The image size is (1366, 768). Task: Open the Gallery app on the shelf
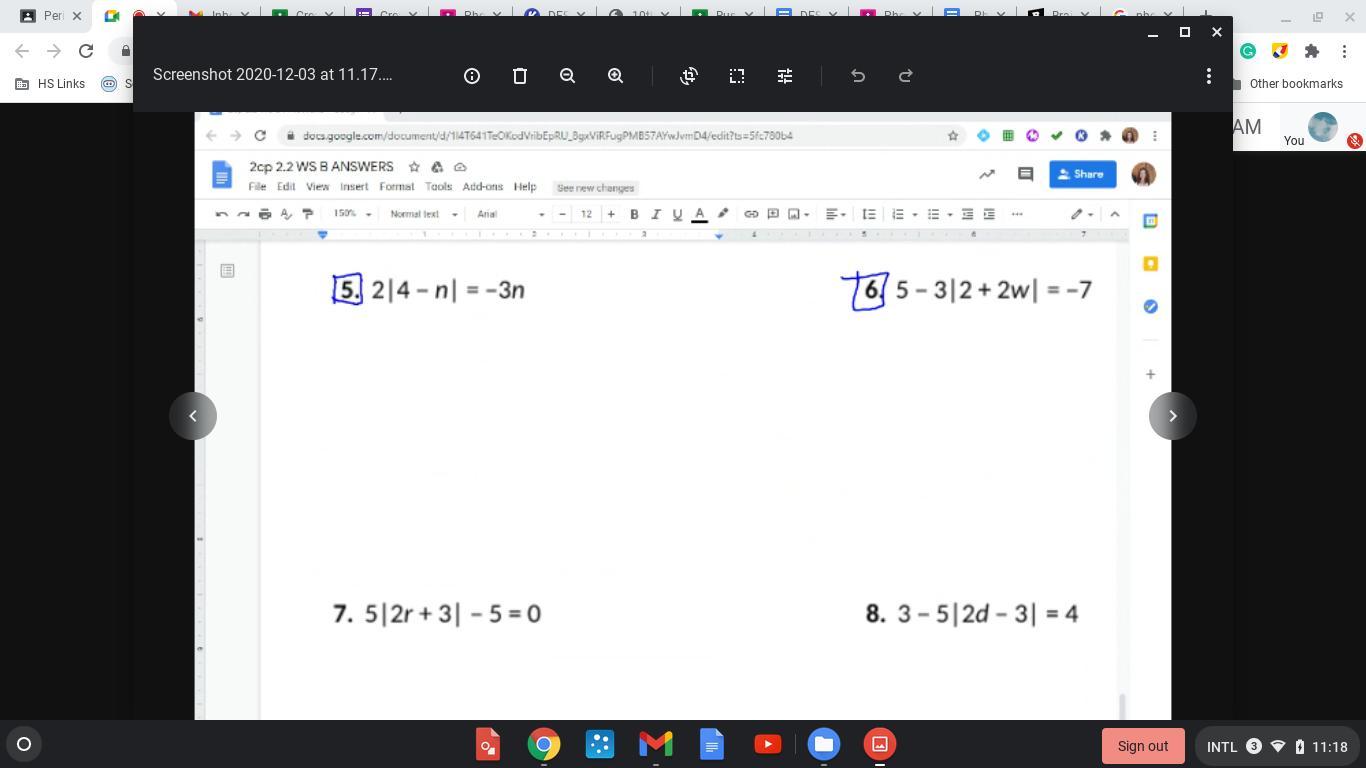880,744
